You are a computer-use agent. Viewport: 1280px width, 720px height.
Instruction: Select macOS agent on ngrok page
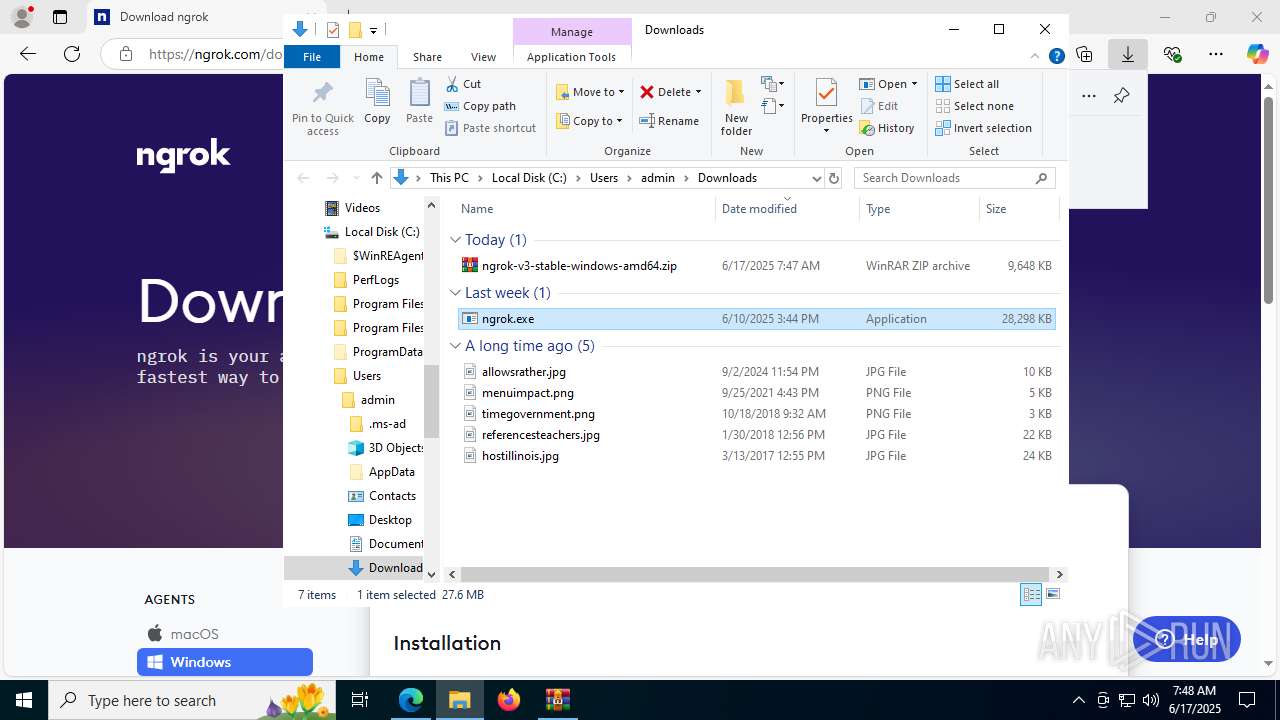pyautogui.click(x=182, y=634)
